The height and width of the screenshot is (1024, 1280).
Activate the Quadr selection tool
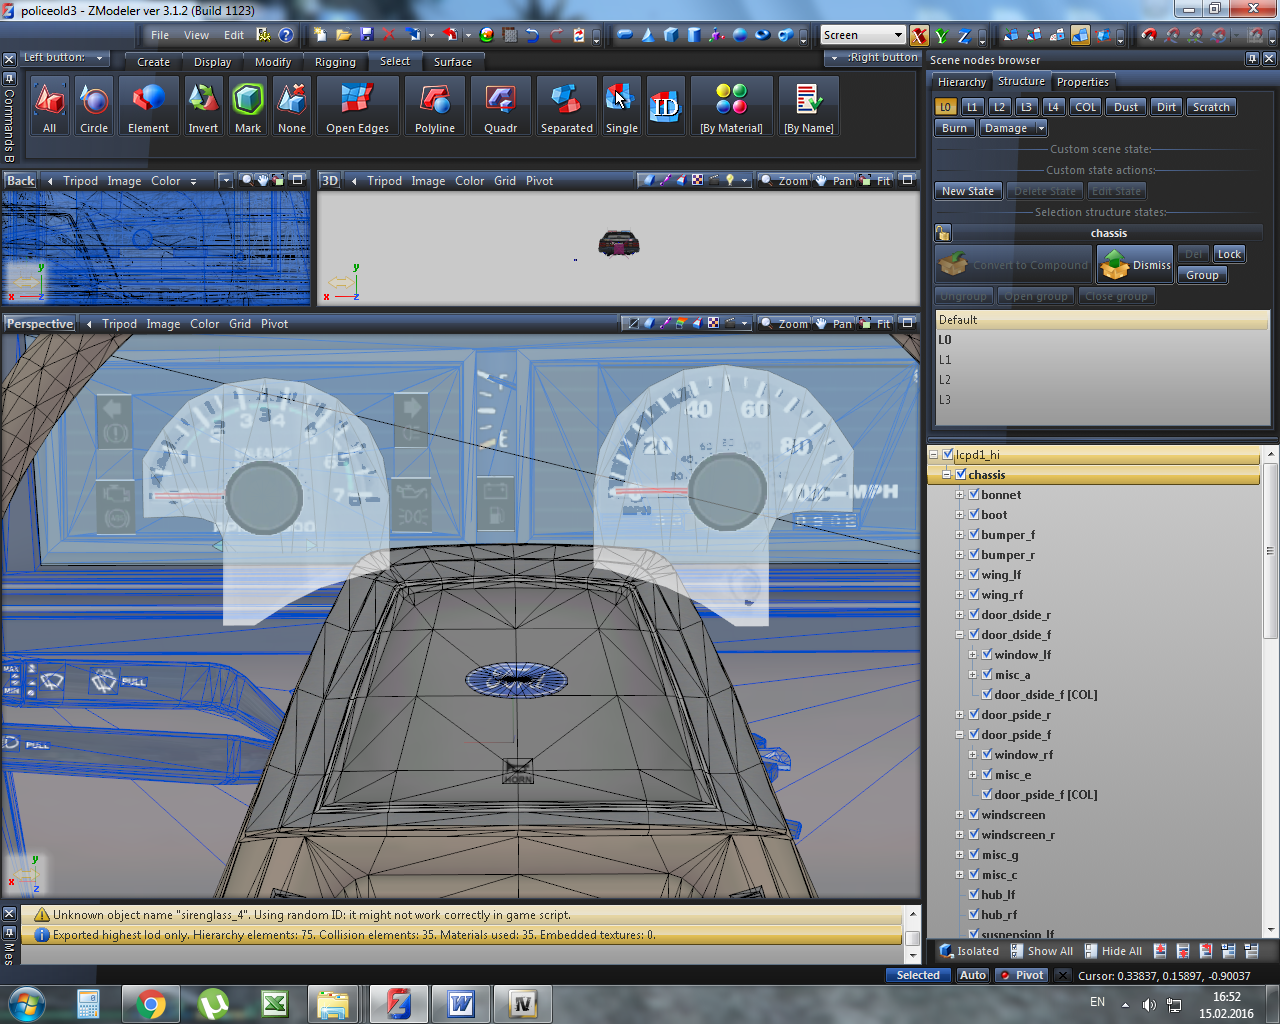click(500, 106)
